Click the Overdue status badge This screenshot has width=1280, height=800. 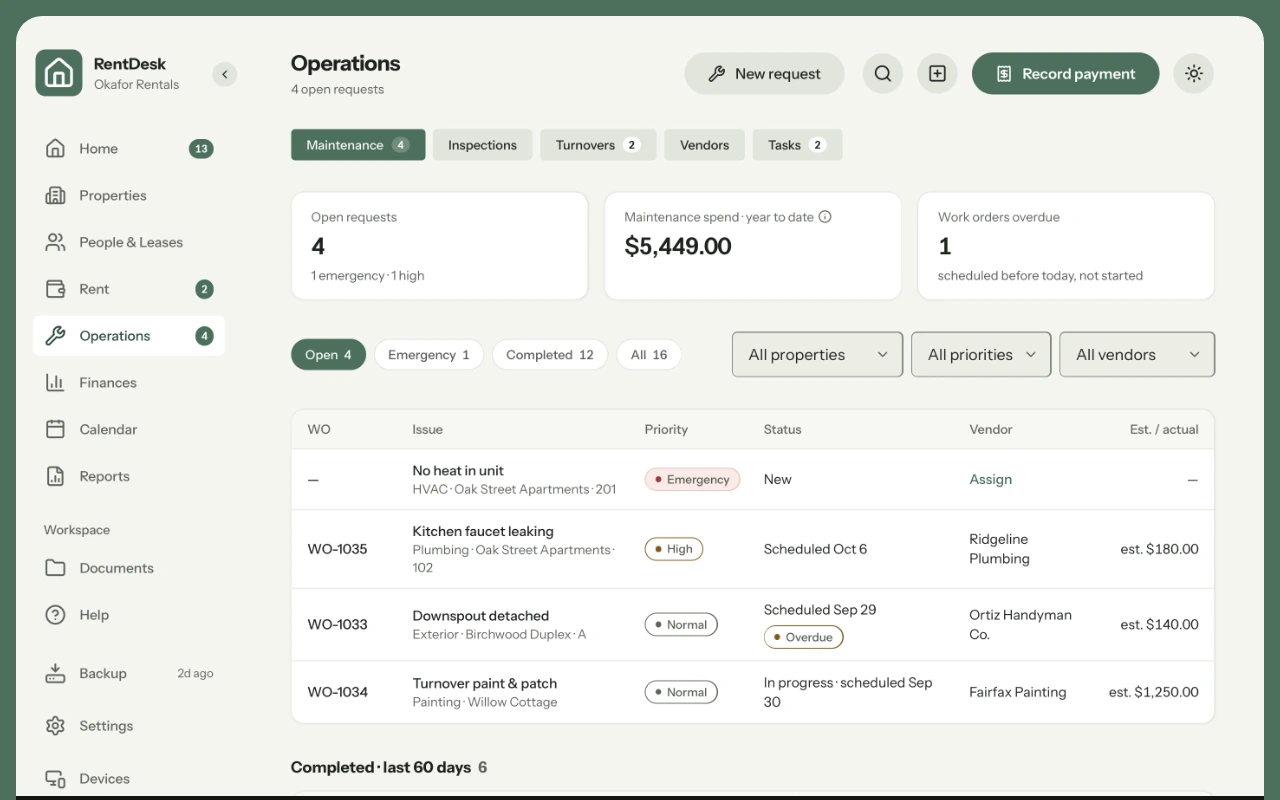803,637
